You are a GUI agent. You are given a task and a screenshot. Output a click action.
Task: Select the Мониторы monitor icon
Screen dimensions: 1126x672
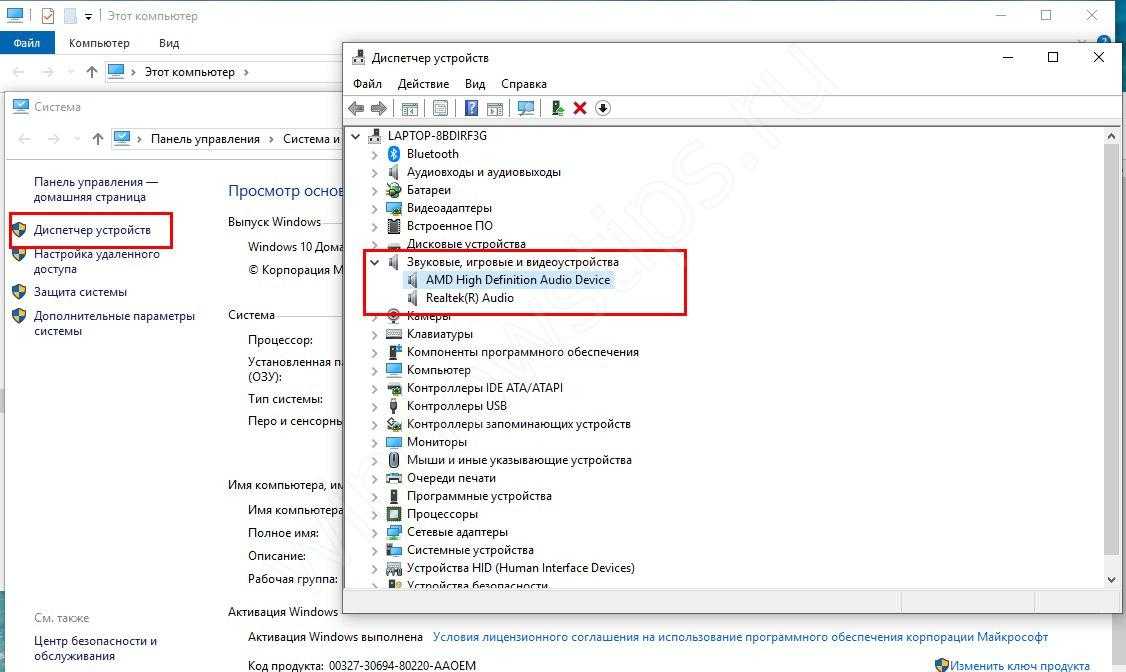tap(394, 442)
